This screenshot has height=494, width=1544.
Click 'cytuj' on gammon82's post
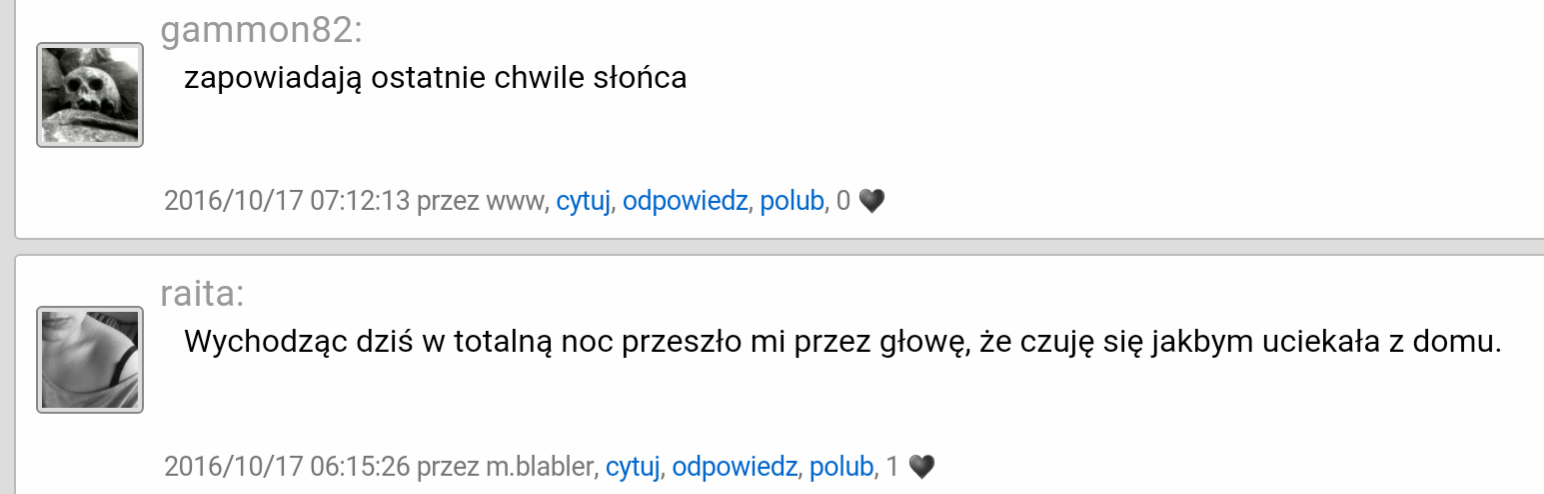click(583, 202)
